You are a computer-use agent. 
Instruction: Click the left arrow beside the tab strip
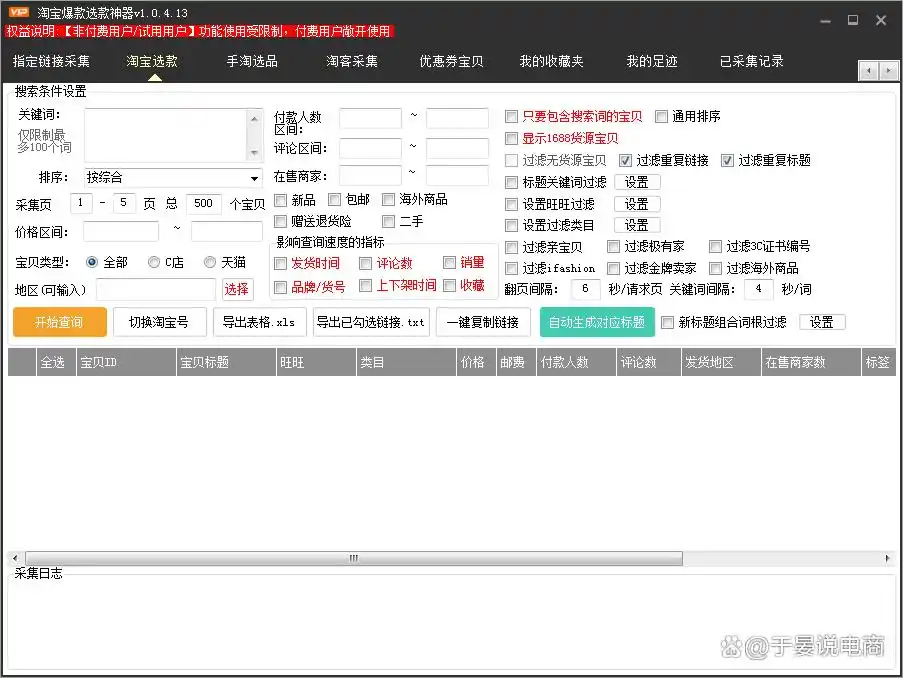(x=869, y=71)
